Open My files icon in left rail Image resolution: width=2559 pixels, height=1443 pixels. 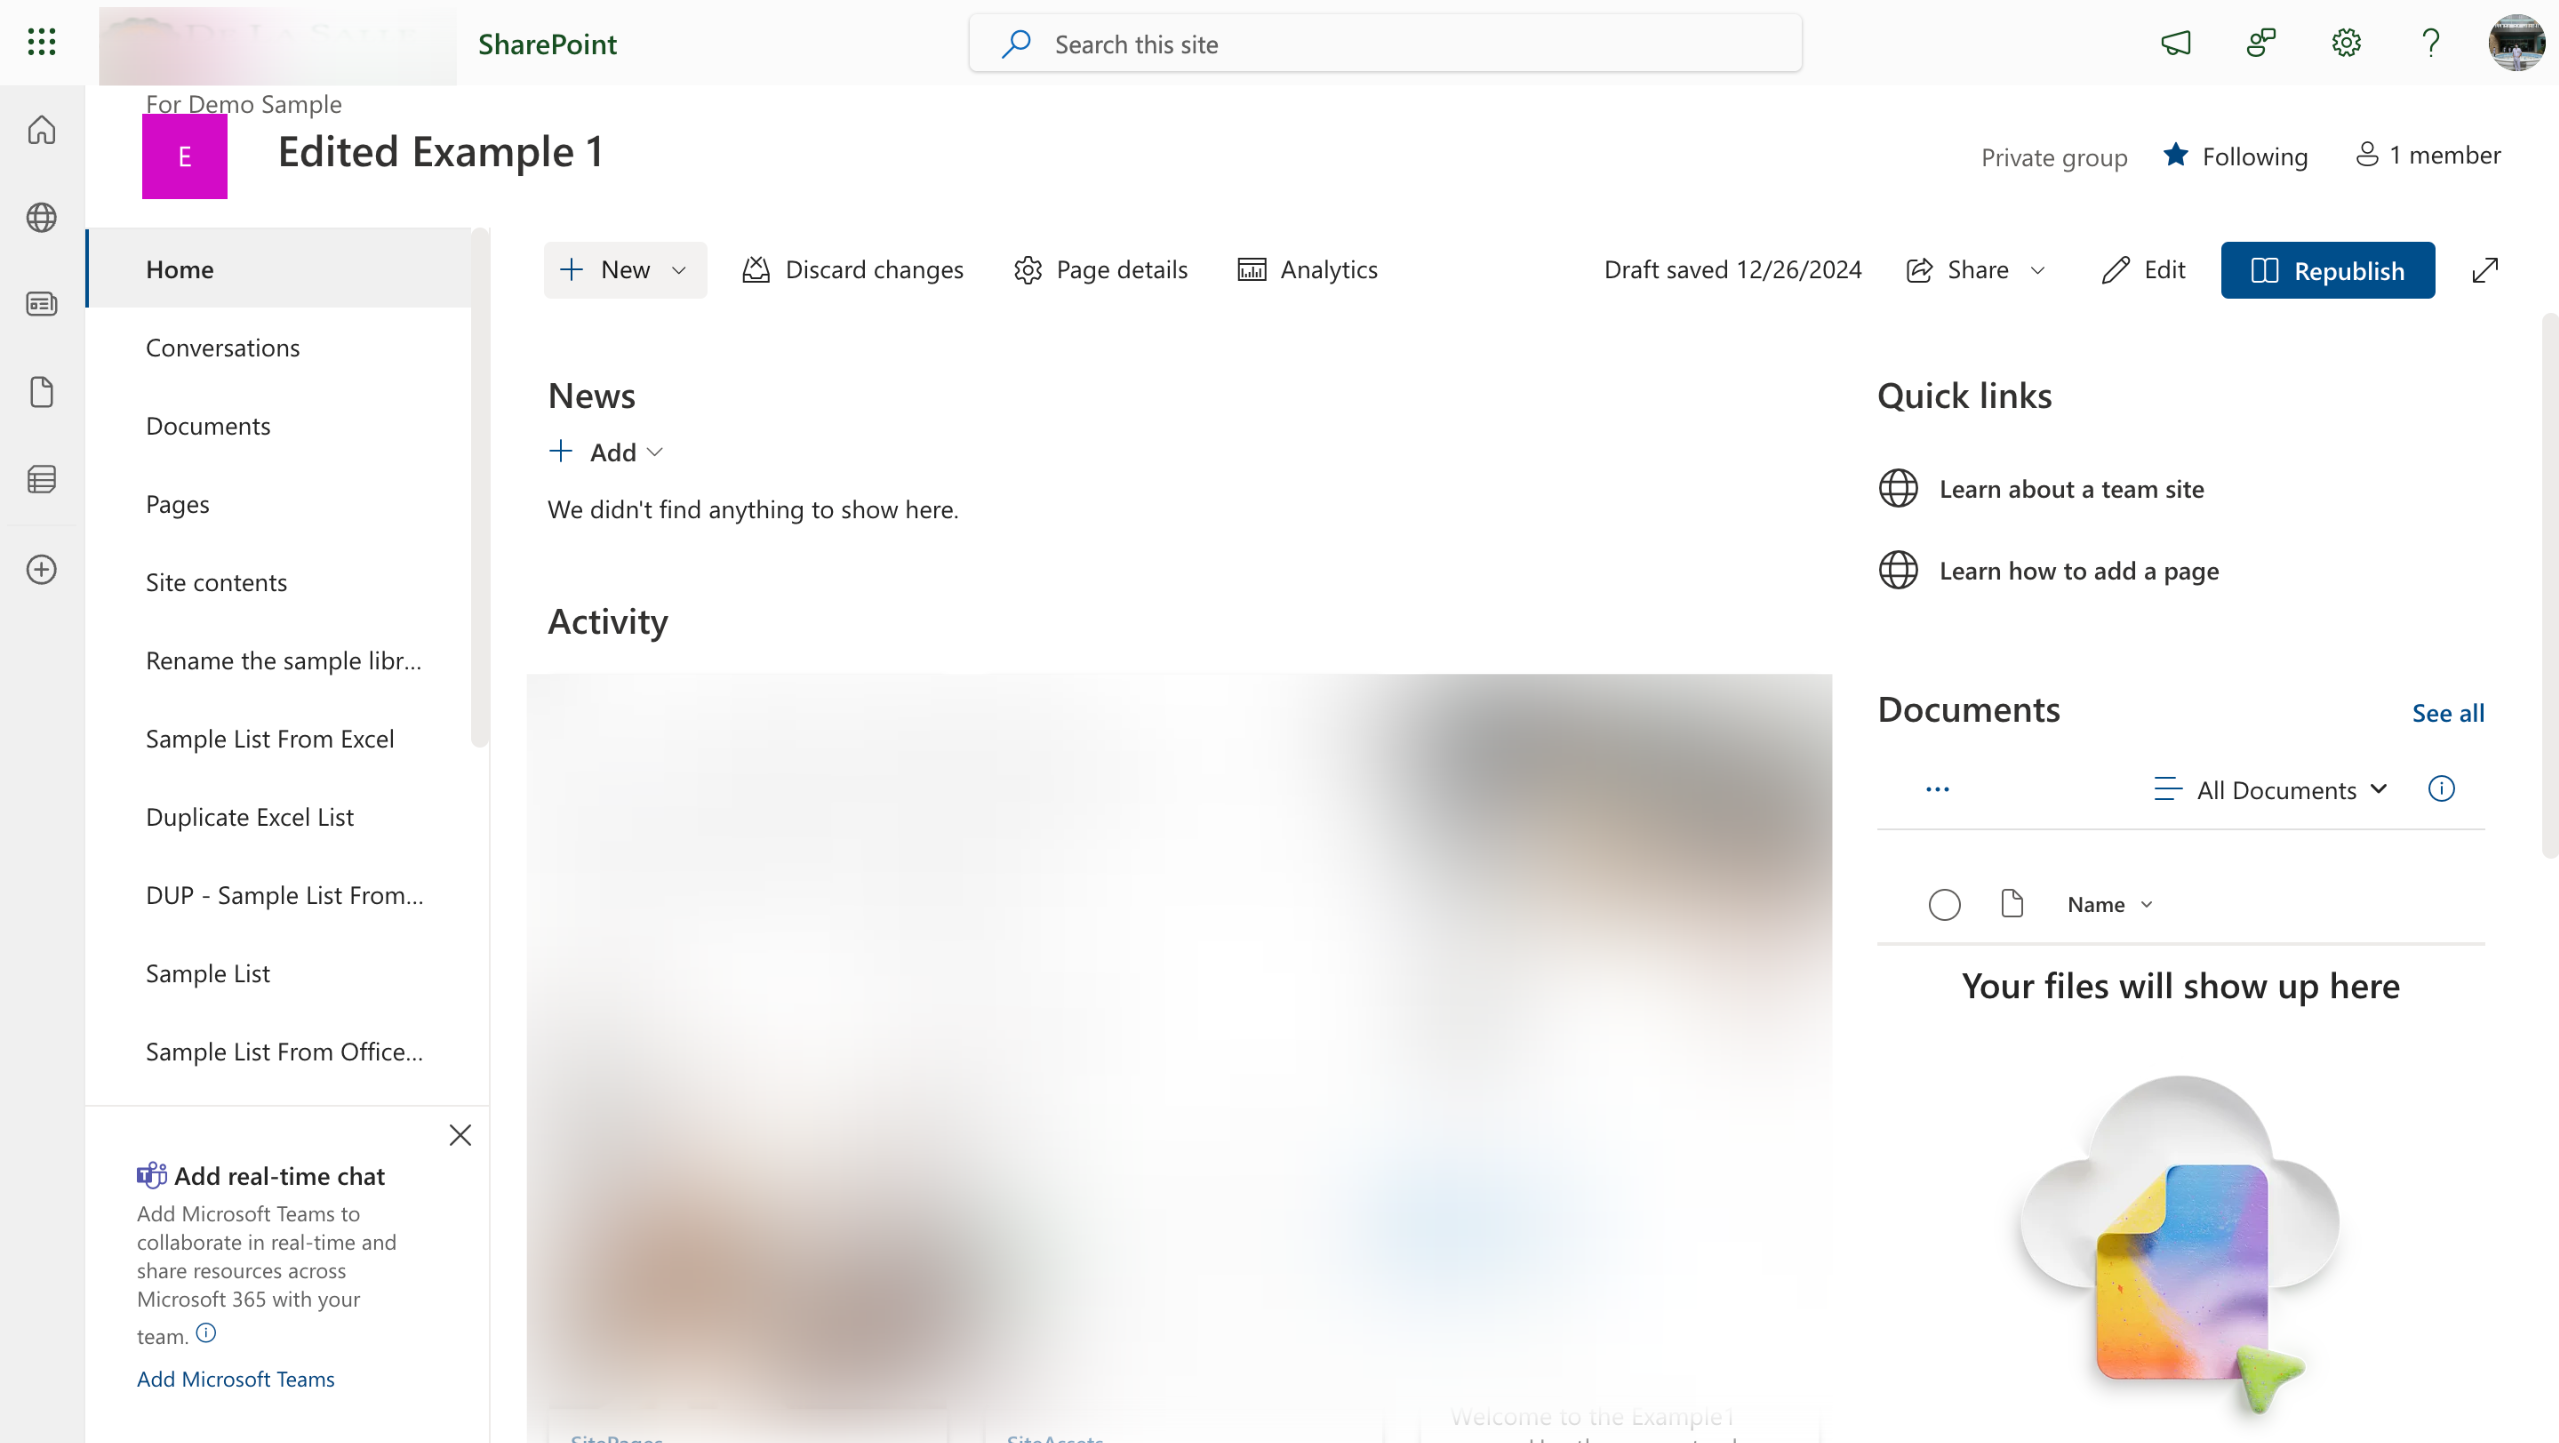click(41, 392)
